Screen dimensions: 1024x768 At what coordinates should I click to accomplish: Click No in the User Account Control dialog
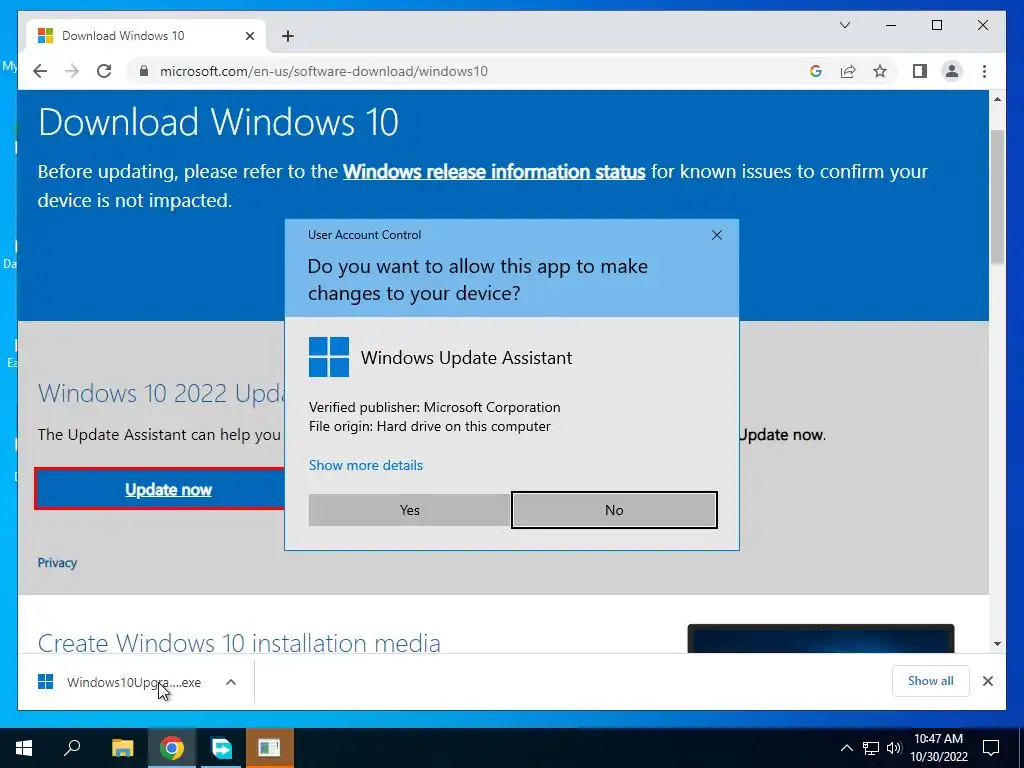click(x=614, y=510)
